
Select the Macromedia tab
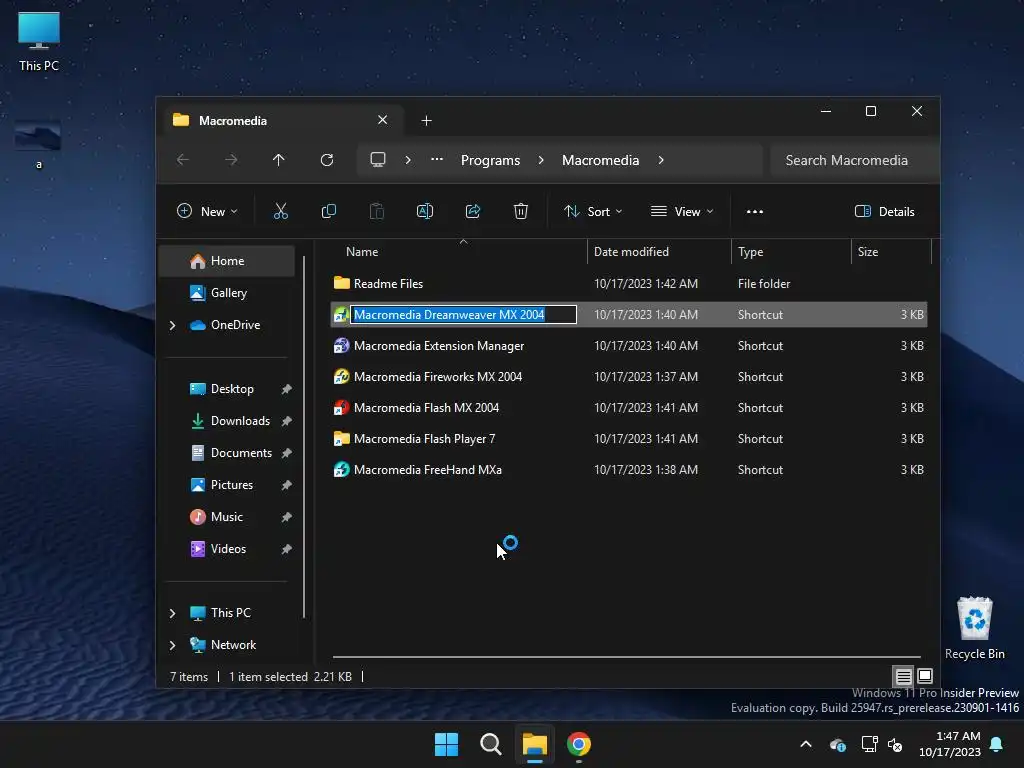tap(281, 121)
